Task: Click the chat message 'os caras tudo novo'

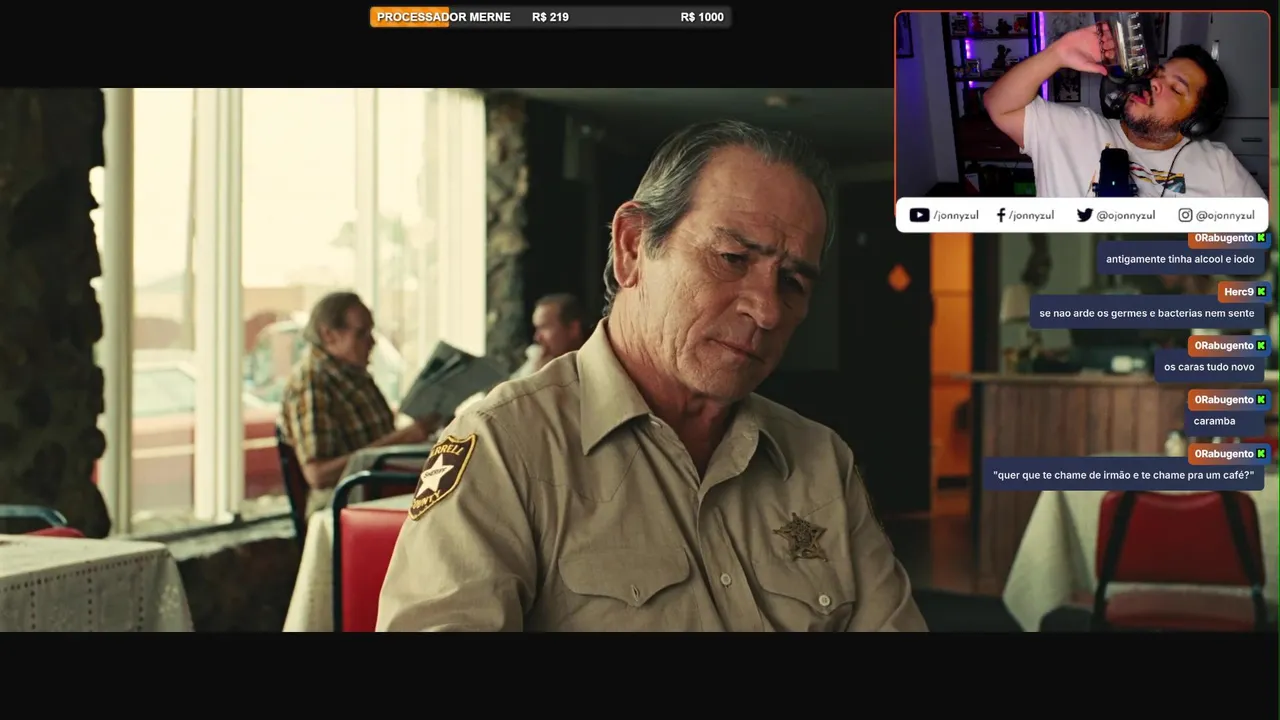Action: [1209, 367]
